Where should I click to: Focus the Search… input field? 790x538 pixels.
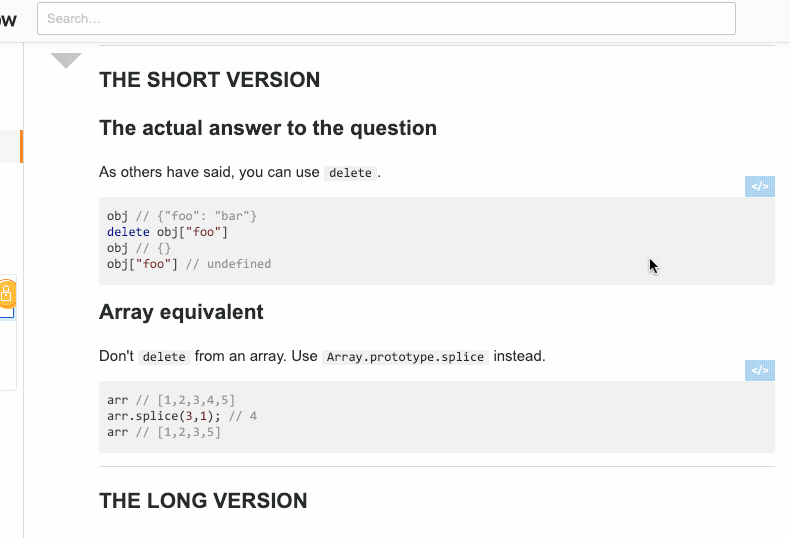(x=386, y=19)
